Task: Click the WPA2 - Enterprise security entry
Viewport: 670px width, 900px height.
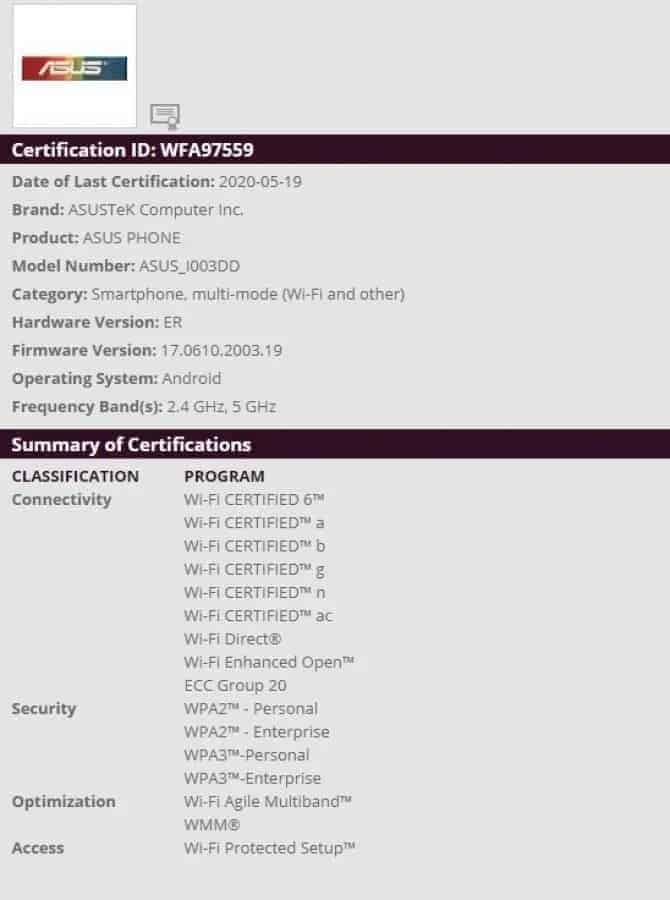Action: [257, 731]
